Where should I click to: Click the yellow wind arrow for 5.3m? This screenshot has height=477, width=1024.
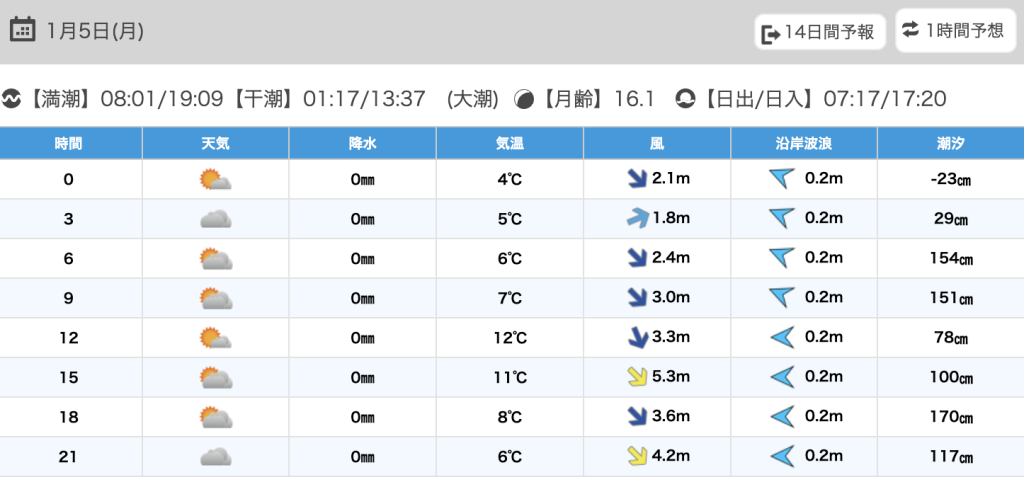(x=635, y=377)
